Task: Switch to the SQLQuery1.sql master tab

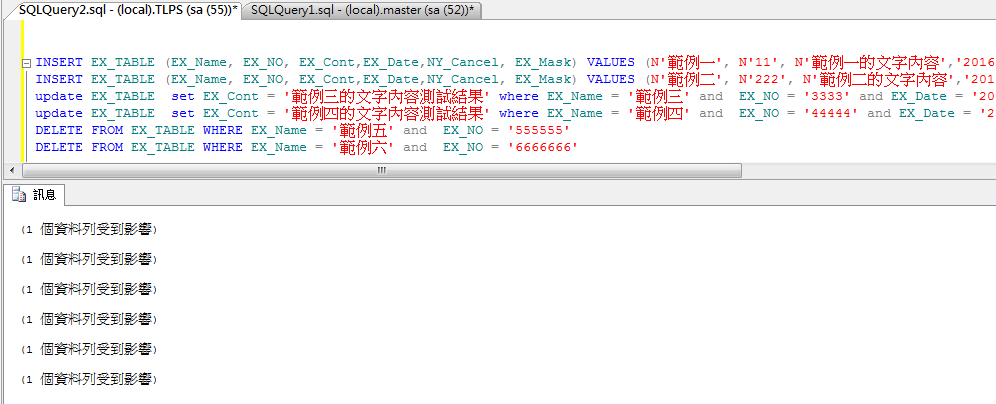Action: [x=362, y=10]
